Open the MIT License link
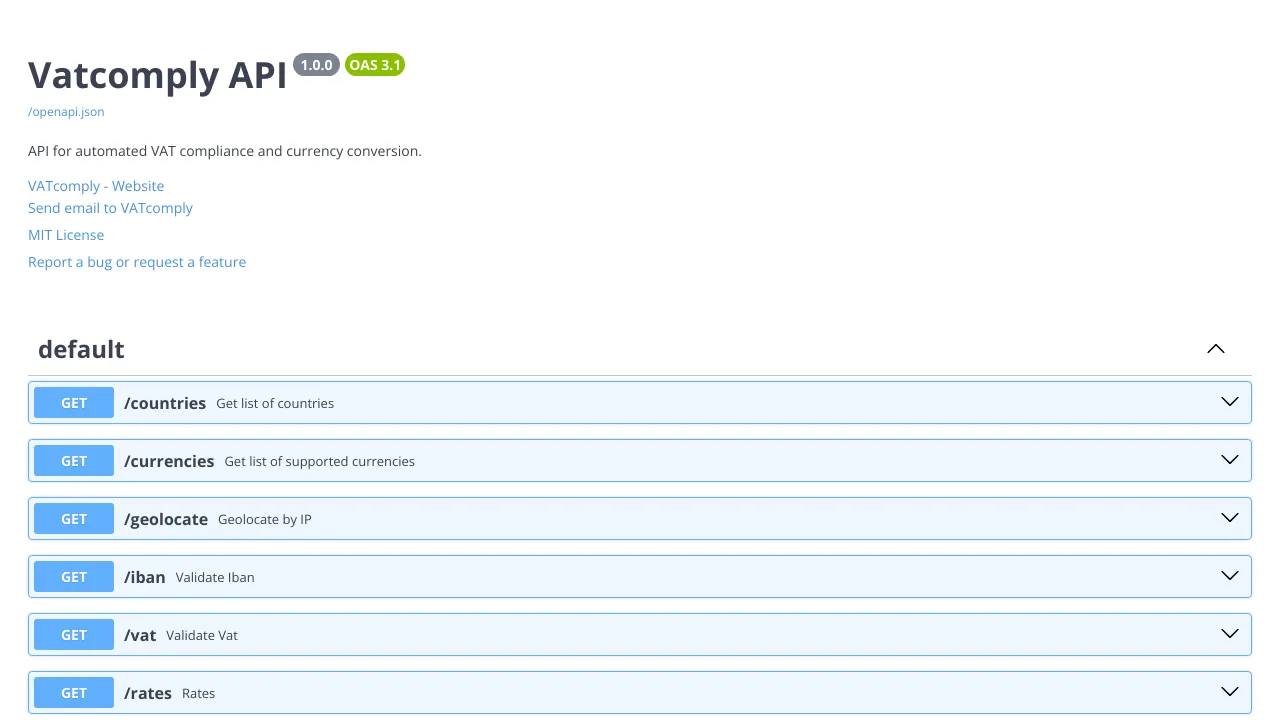 (66, 235)
